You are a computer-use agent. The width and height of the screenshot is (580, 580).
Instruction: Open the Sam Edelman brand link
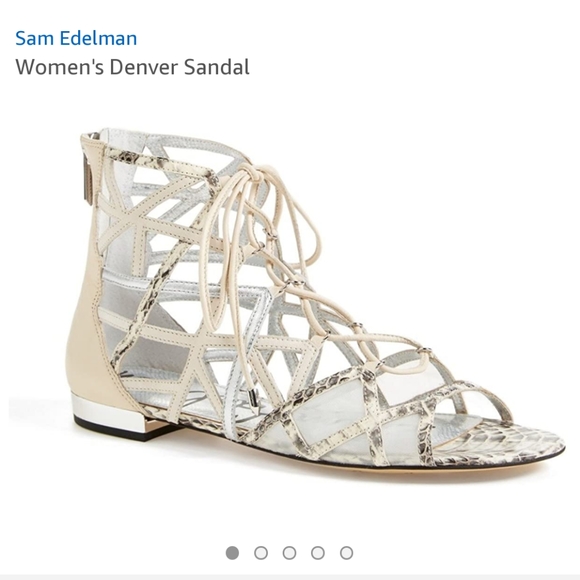point(76,38)
